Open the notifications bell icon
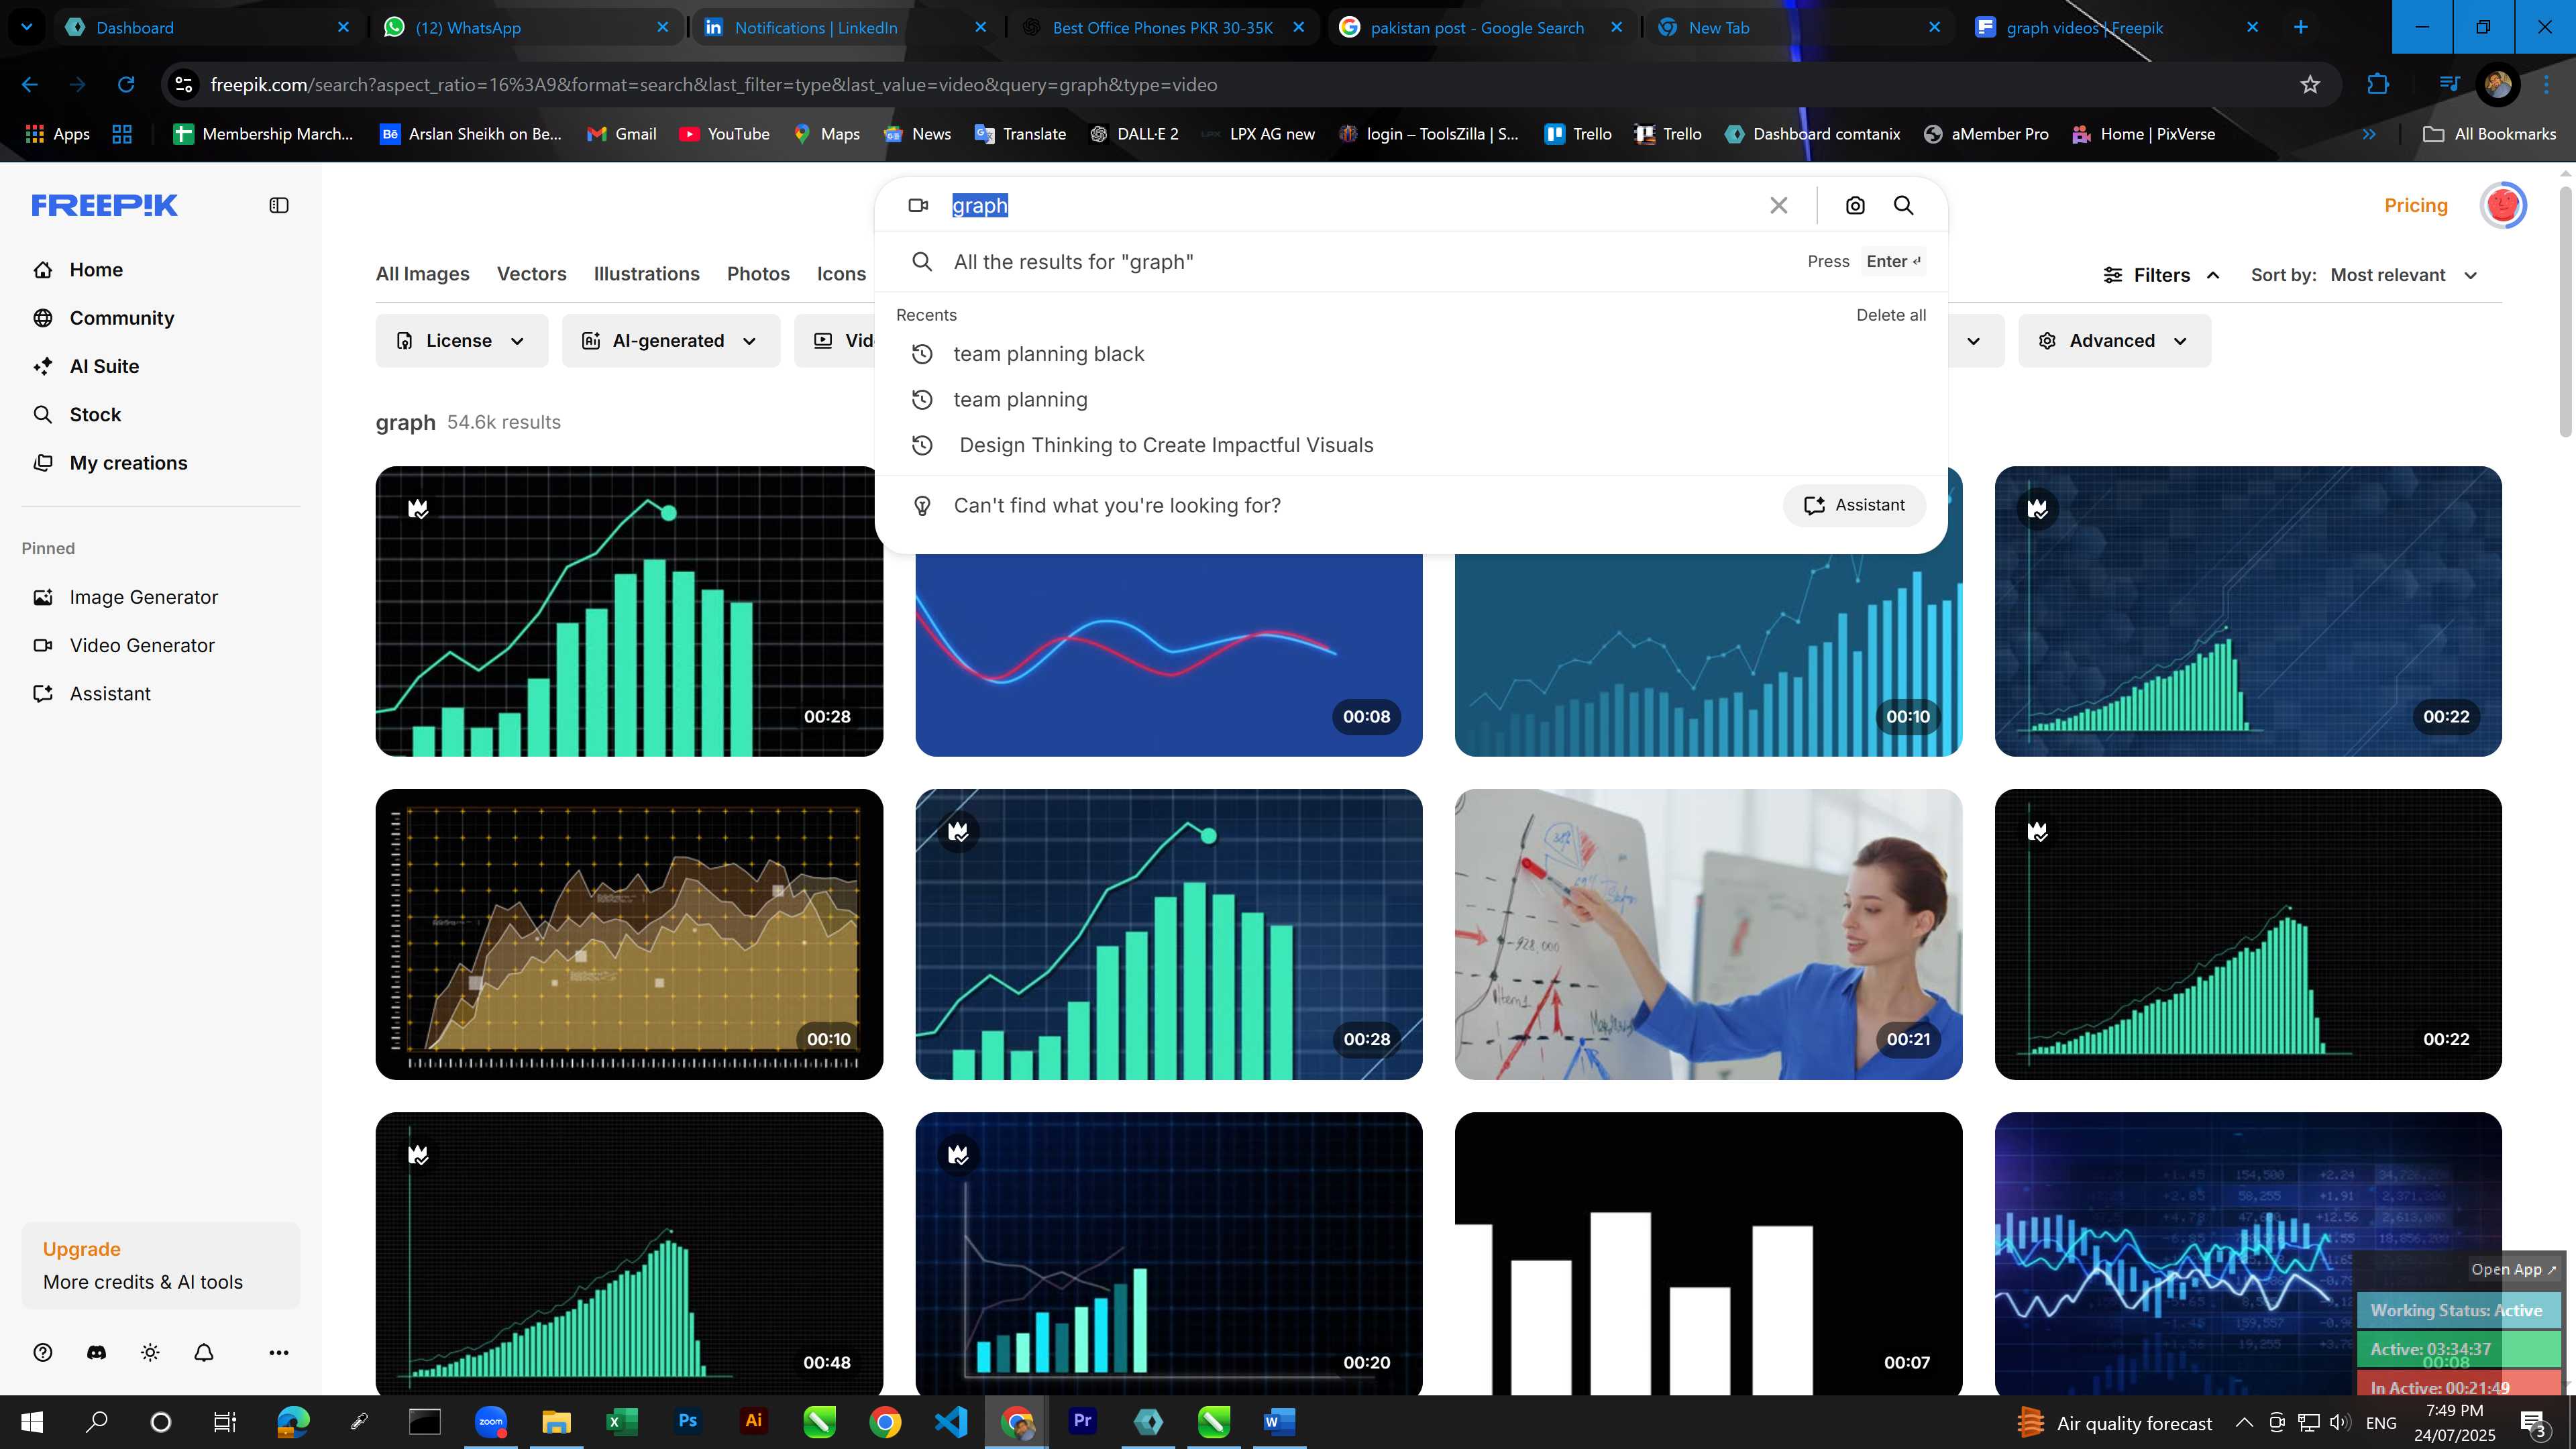The image size is (2576, 1449). [x=204, y=1352]
